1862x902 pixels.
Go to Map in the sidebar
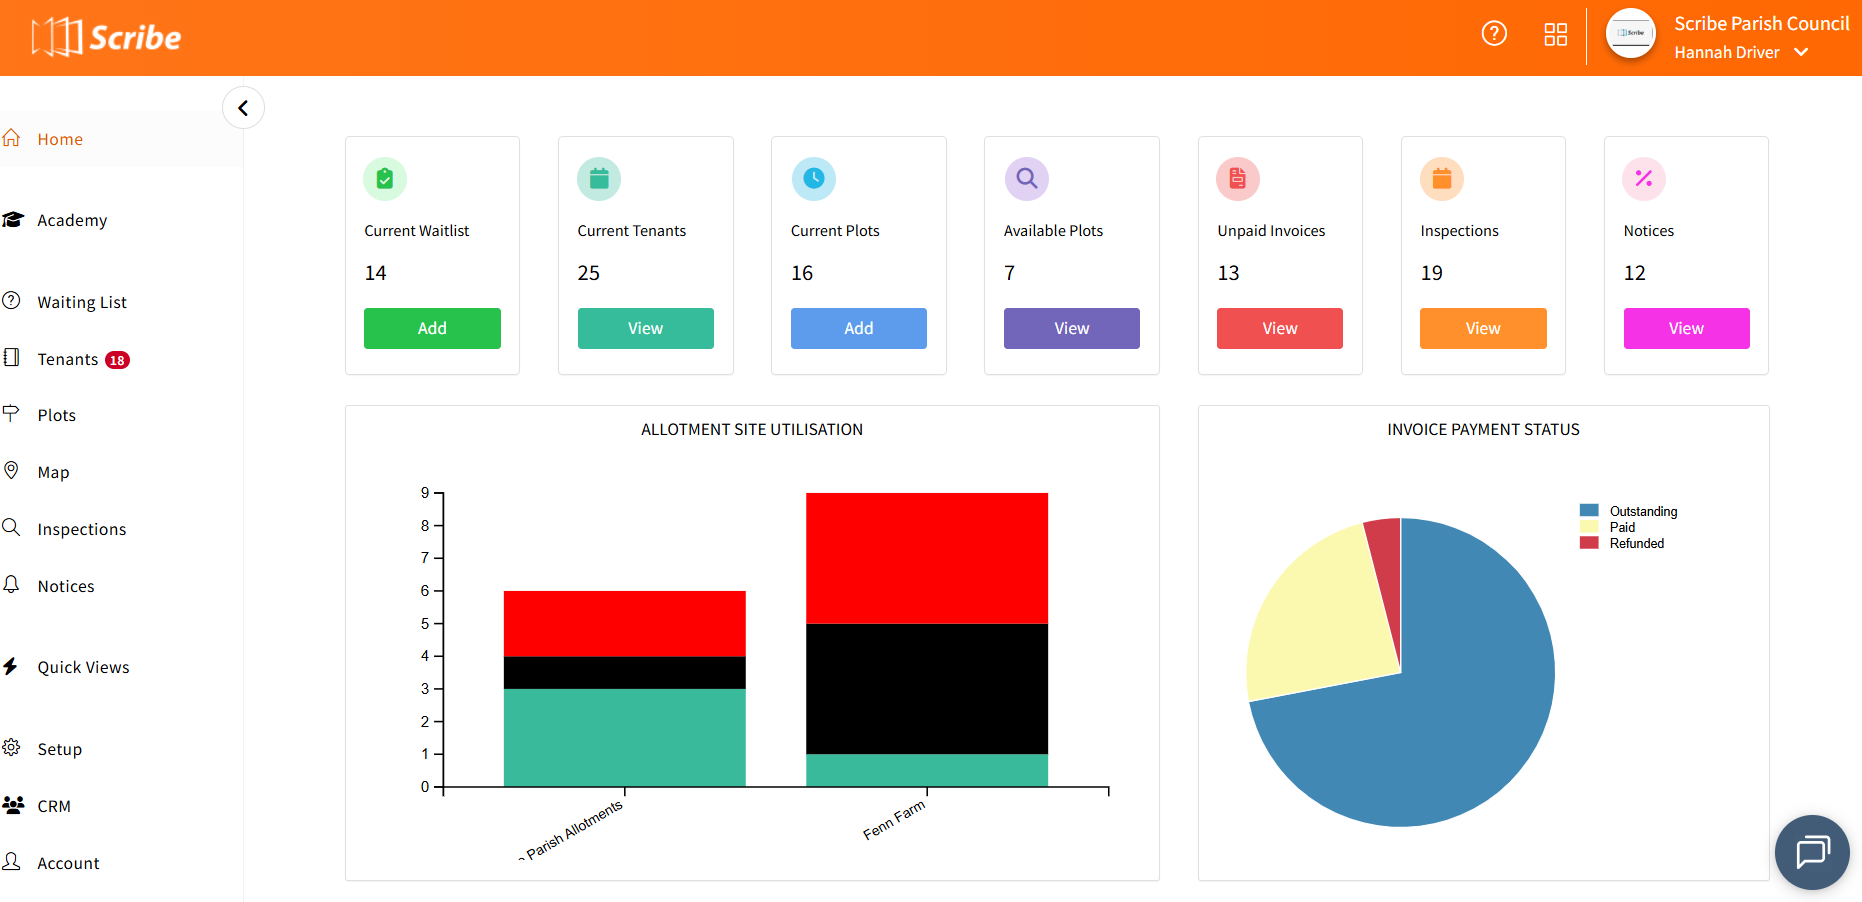point(53,472)
